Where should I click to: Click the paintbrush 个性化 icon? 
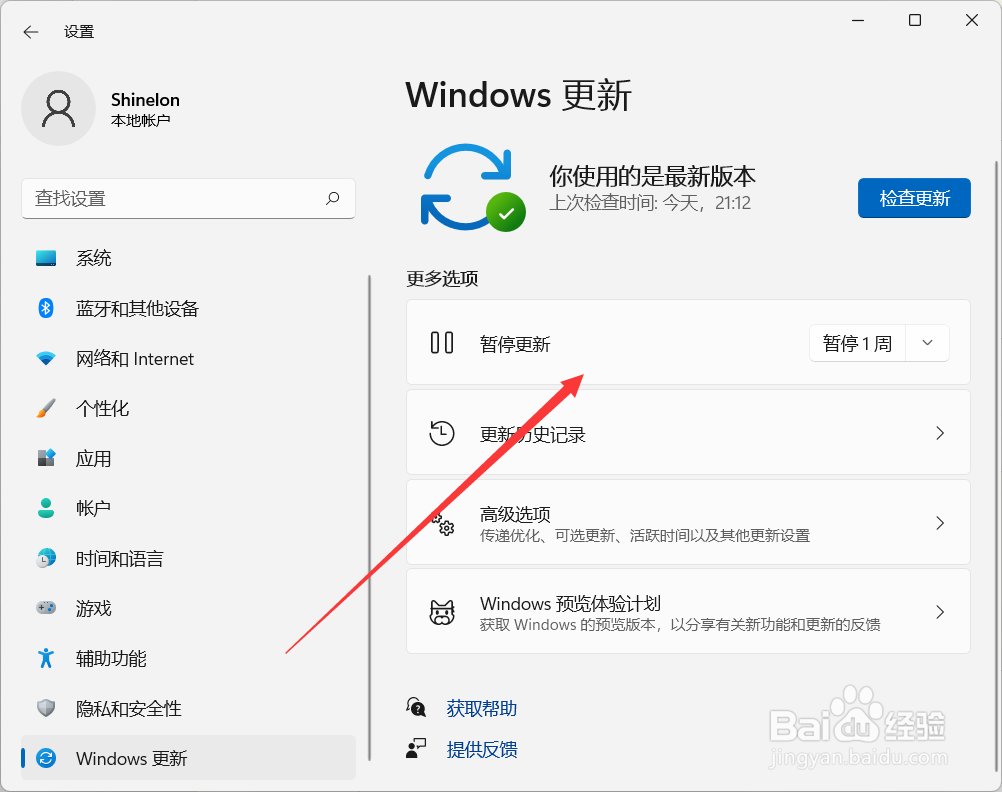point(46,408)
